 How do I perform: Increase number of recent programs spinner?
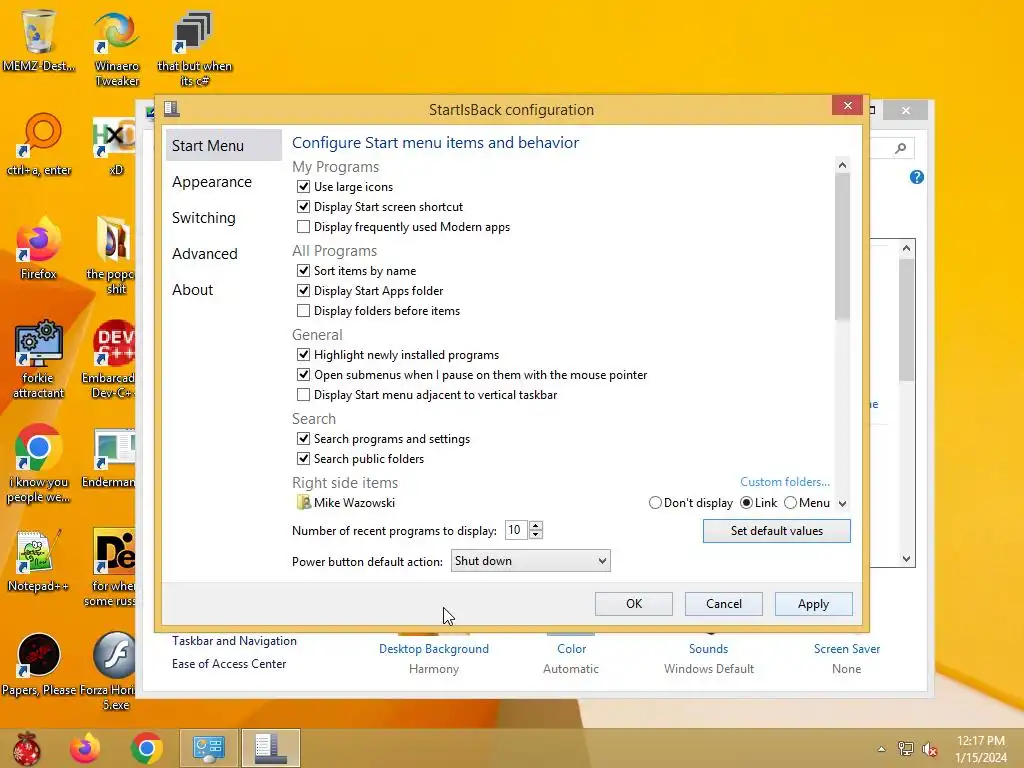click(536, 526)
